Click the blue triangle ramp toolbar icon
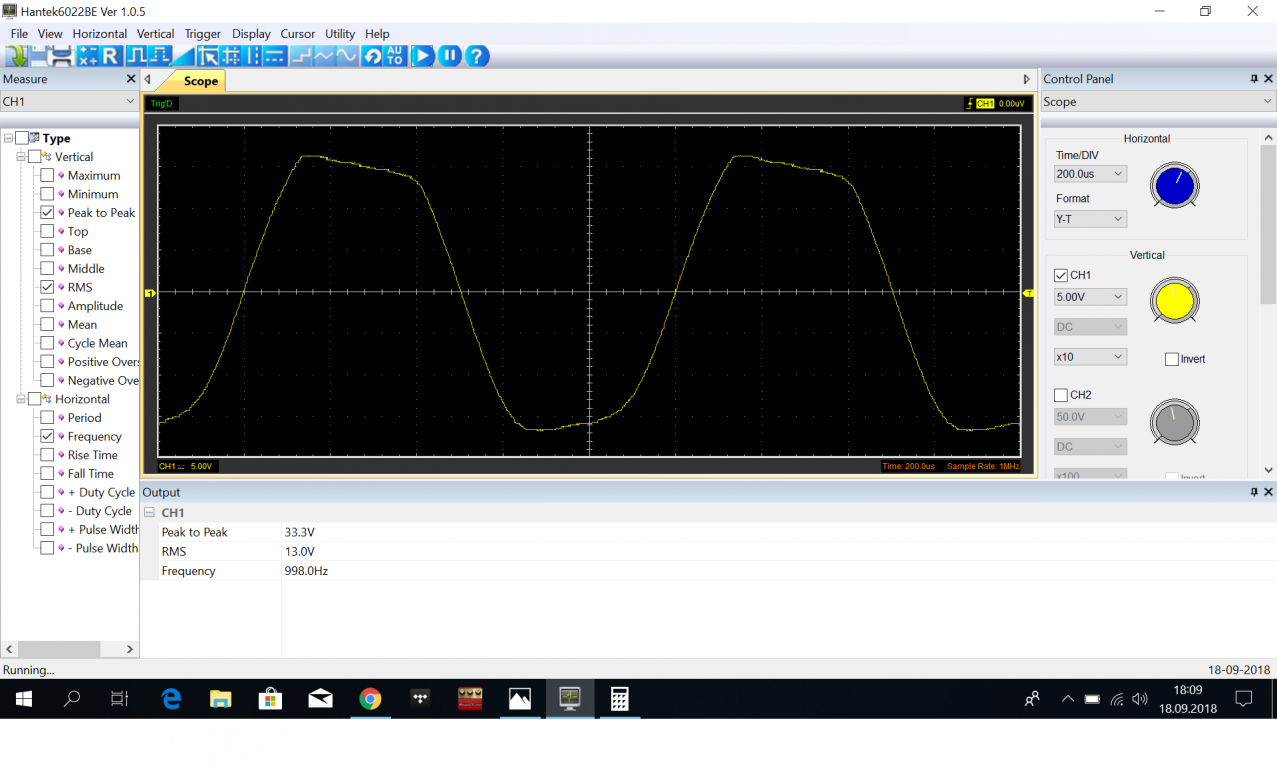This screenshot has width=1277, height=768. [x=183, y=56]
